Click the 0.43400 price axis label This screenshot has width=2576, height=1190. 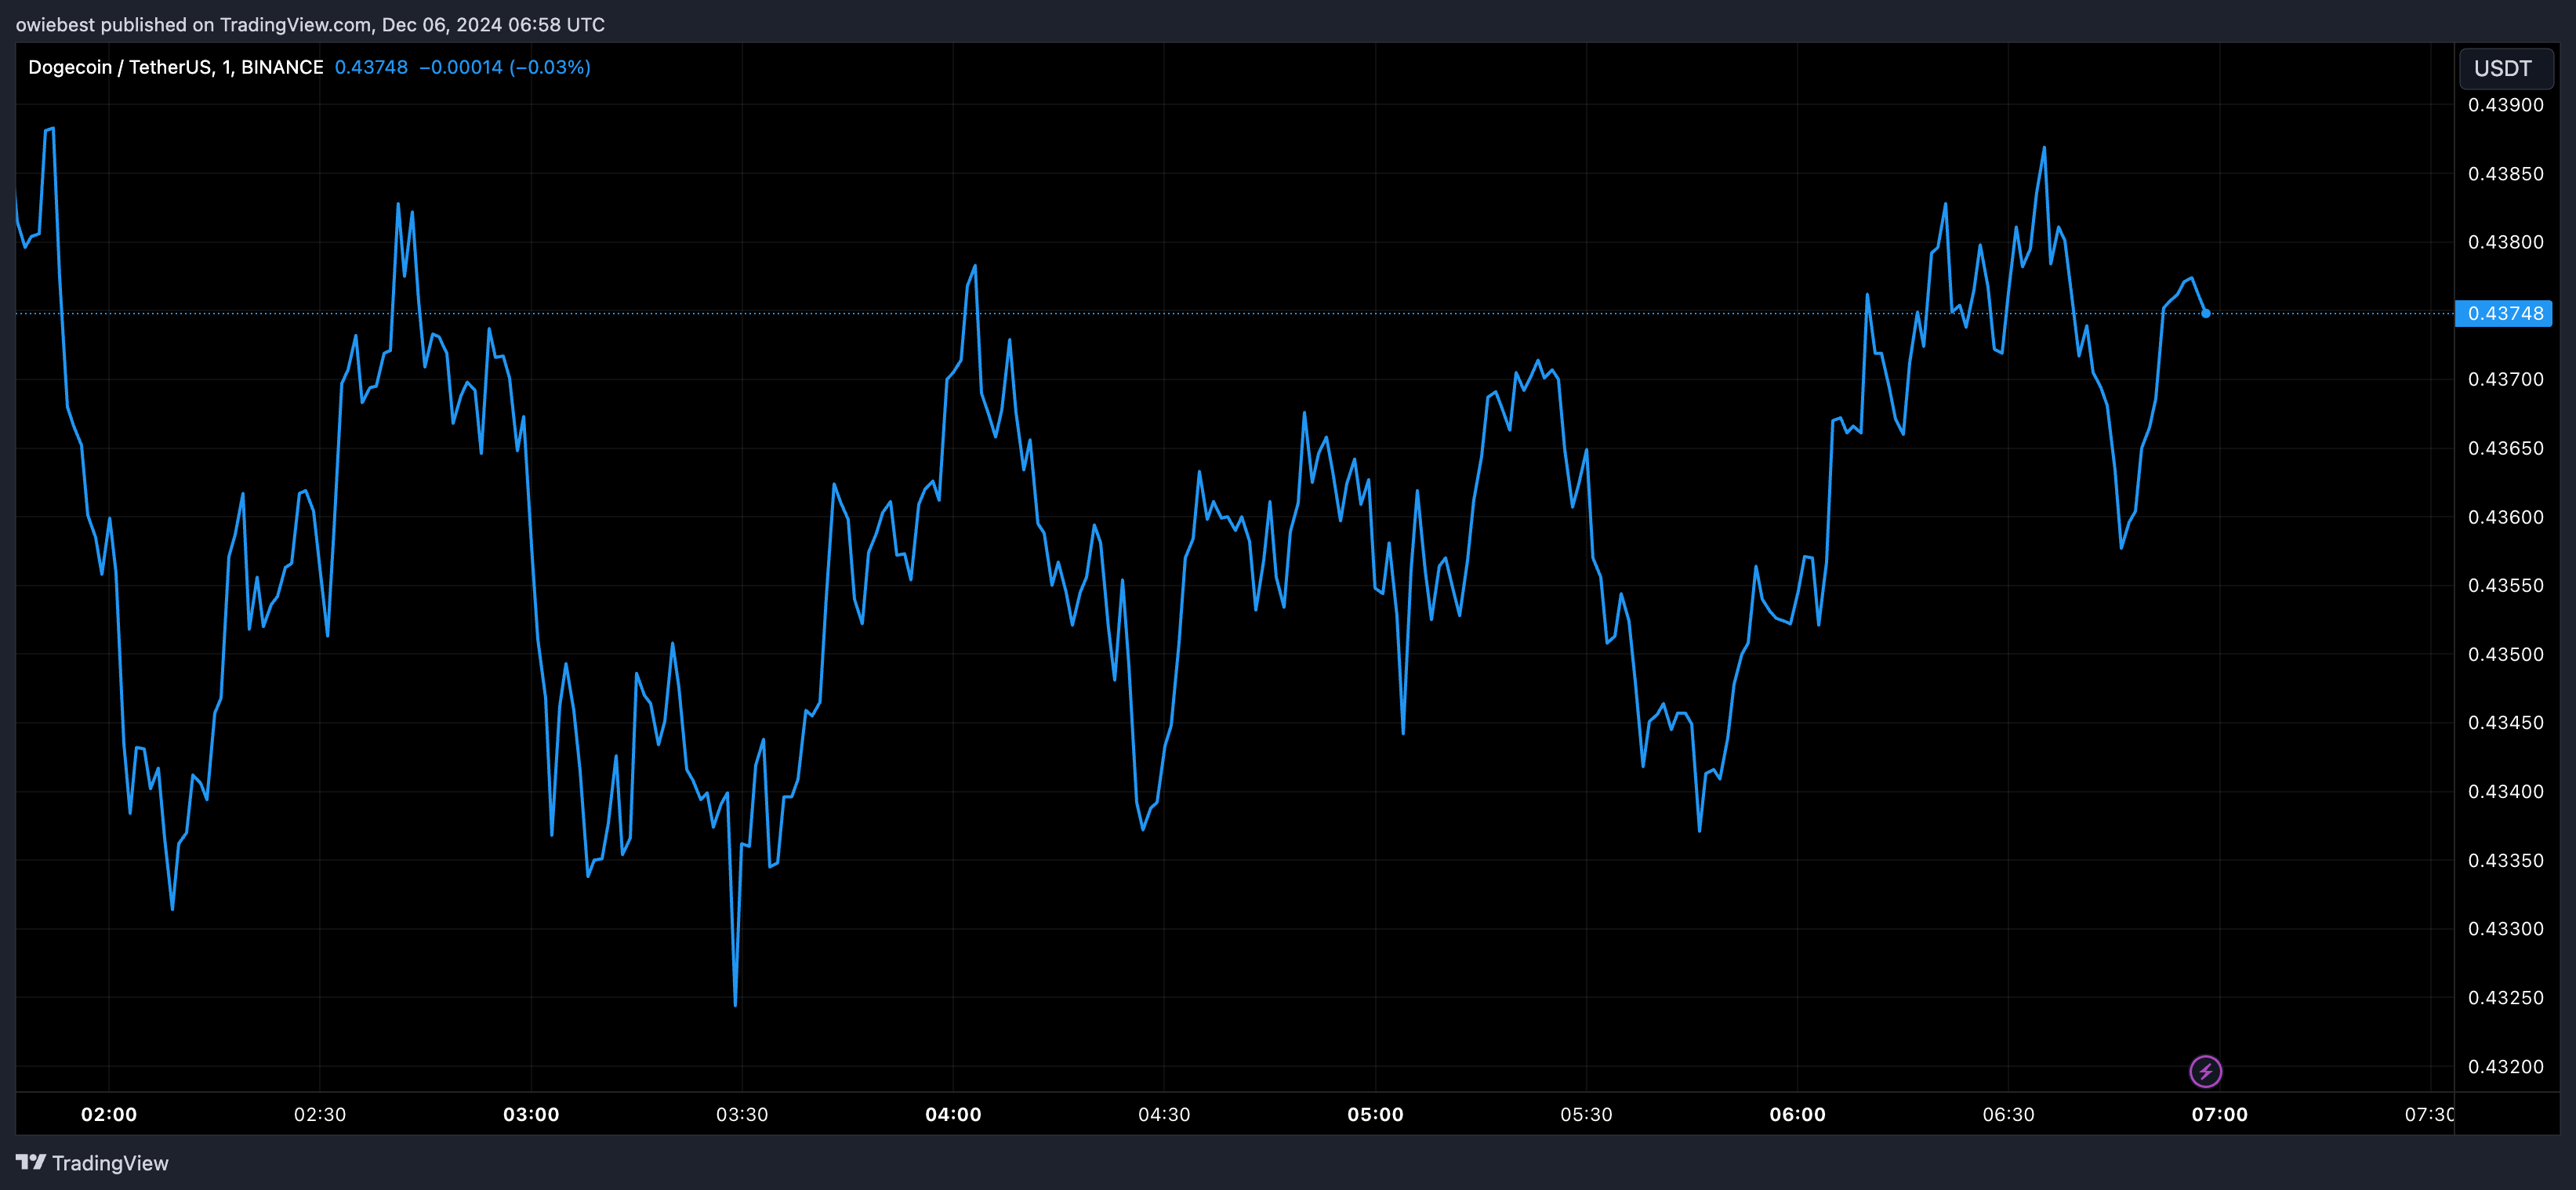(2505, 791)
